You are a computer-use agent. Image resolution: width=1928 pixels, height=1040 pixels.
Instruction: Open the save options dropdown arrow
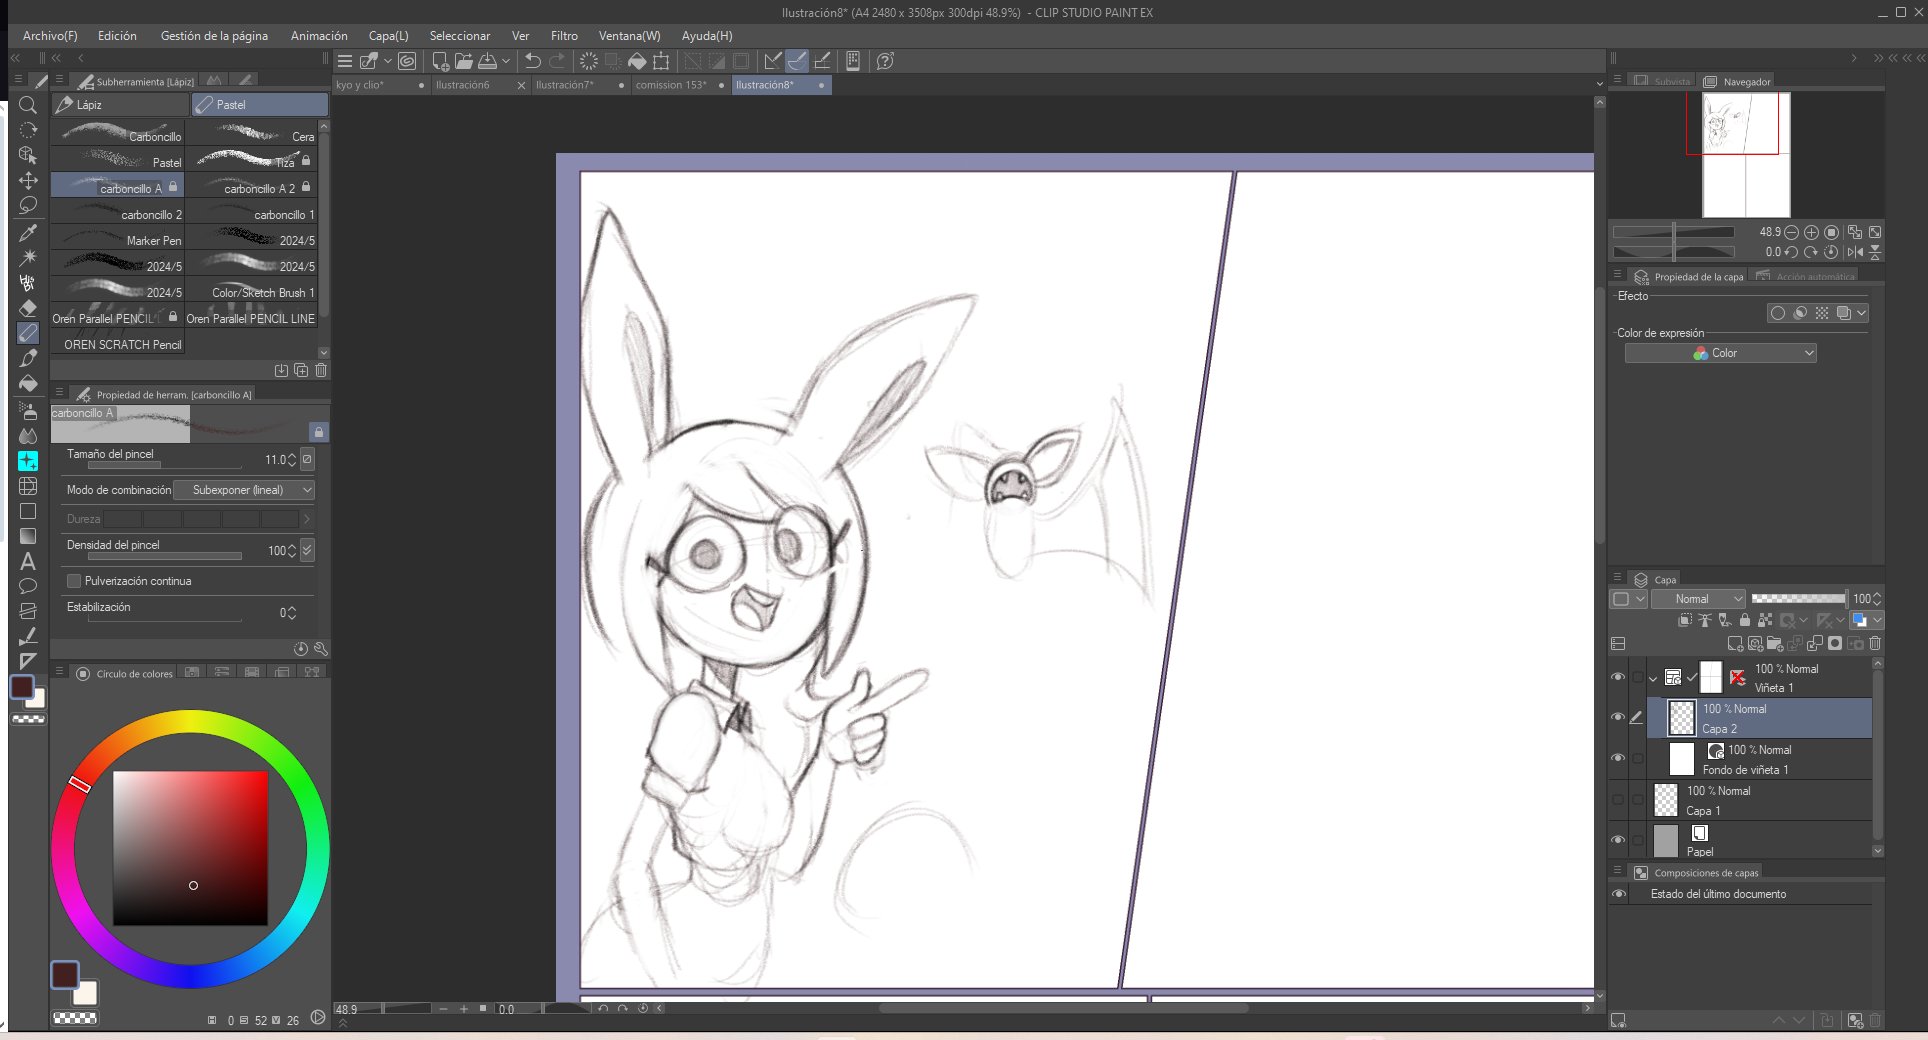(506, 61)
